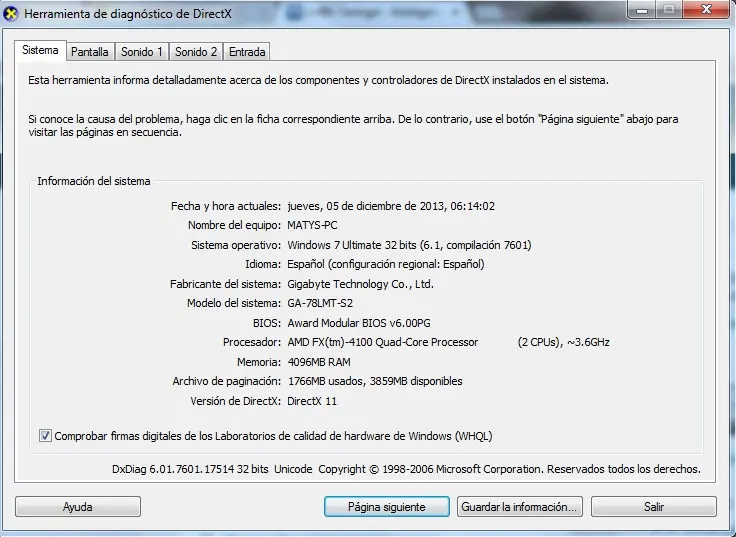Click the '4096MB RAM' memory value
Viewport: 736px width, 537px height.
tap(319, 362)
